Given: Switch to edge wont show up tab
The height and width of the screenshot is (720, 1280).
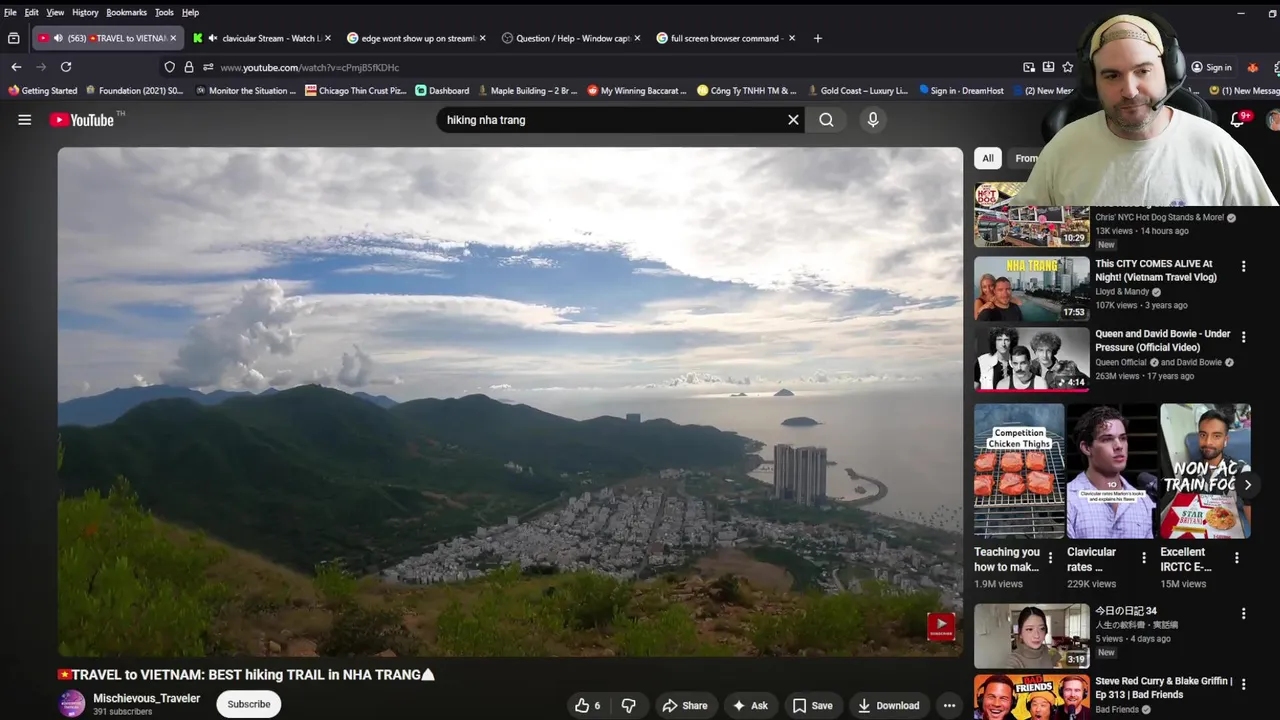Looking at the screenshot, I should 415,38.
